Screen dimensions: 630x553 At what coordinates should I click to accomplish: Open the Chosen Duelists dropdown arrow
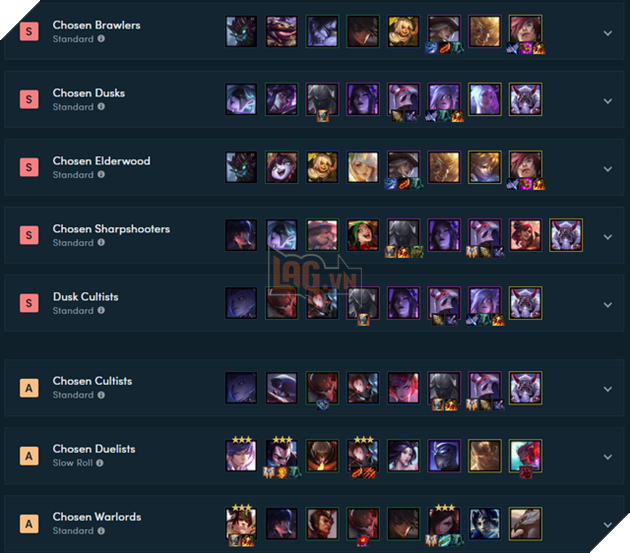(x=608, y=457)
